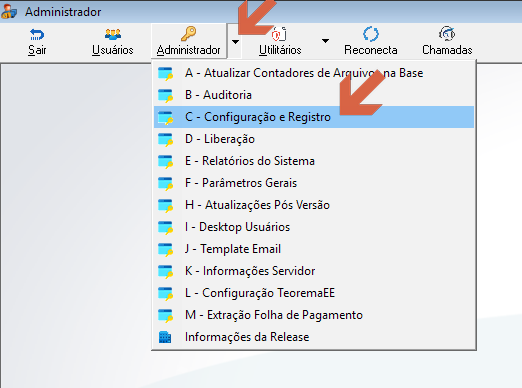
Task: Click icon beside M - Extração Folha de Pagamento
Action: coord(166,315)
